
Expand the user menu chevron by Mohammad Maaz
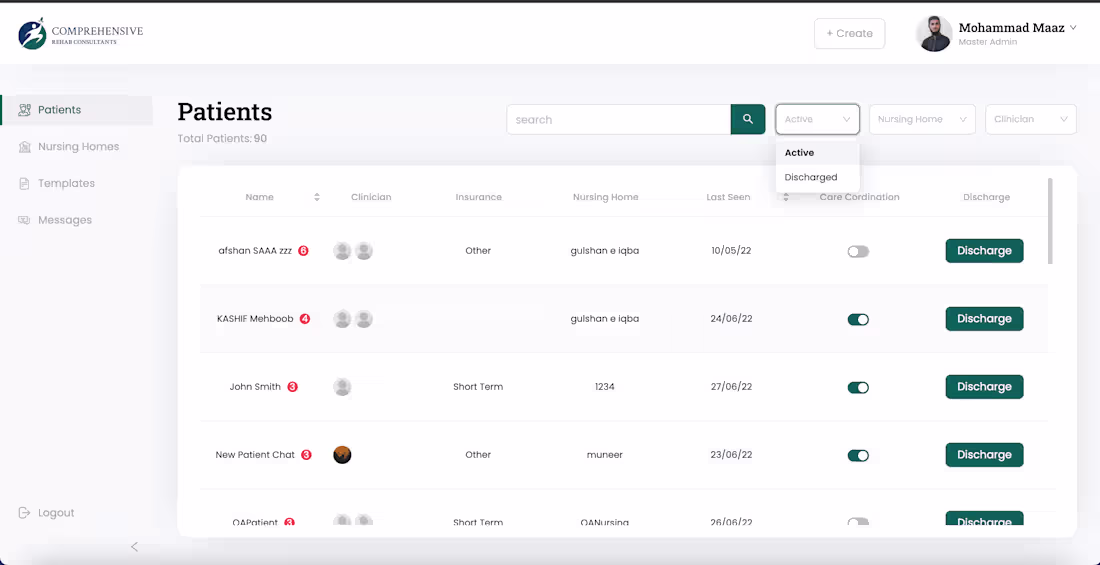click(x=1073, y=28)
